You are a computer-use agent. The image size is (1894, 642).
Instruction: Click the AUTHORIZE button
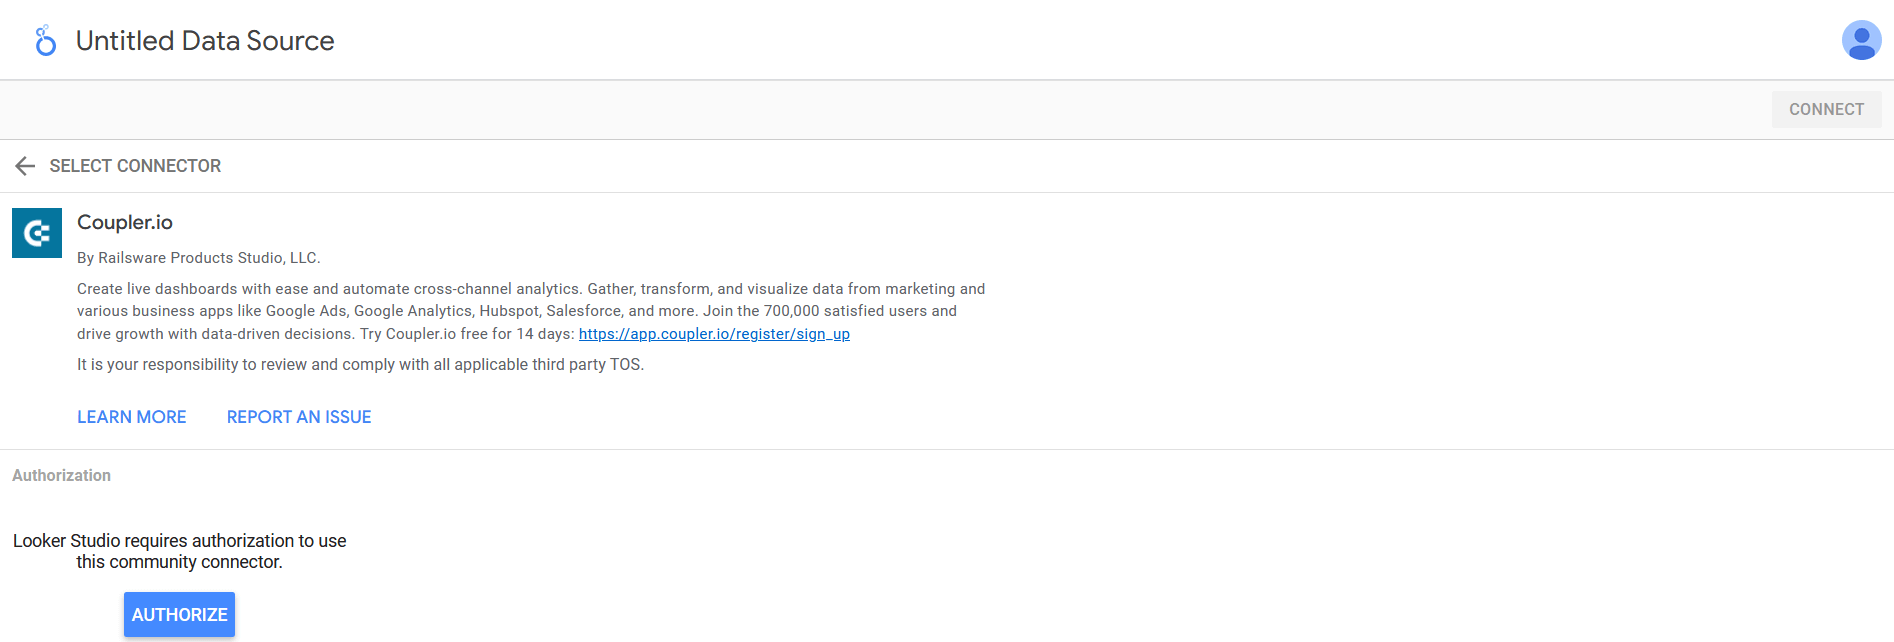point(180,615)
